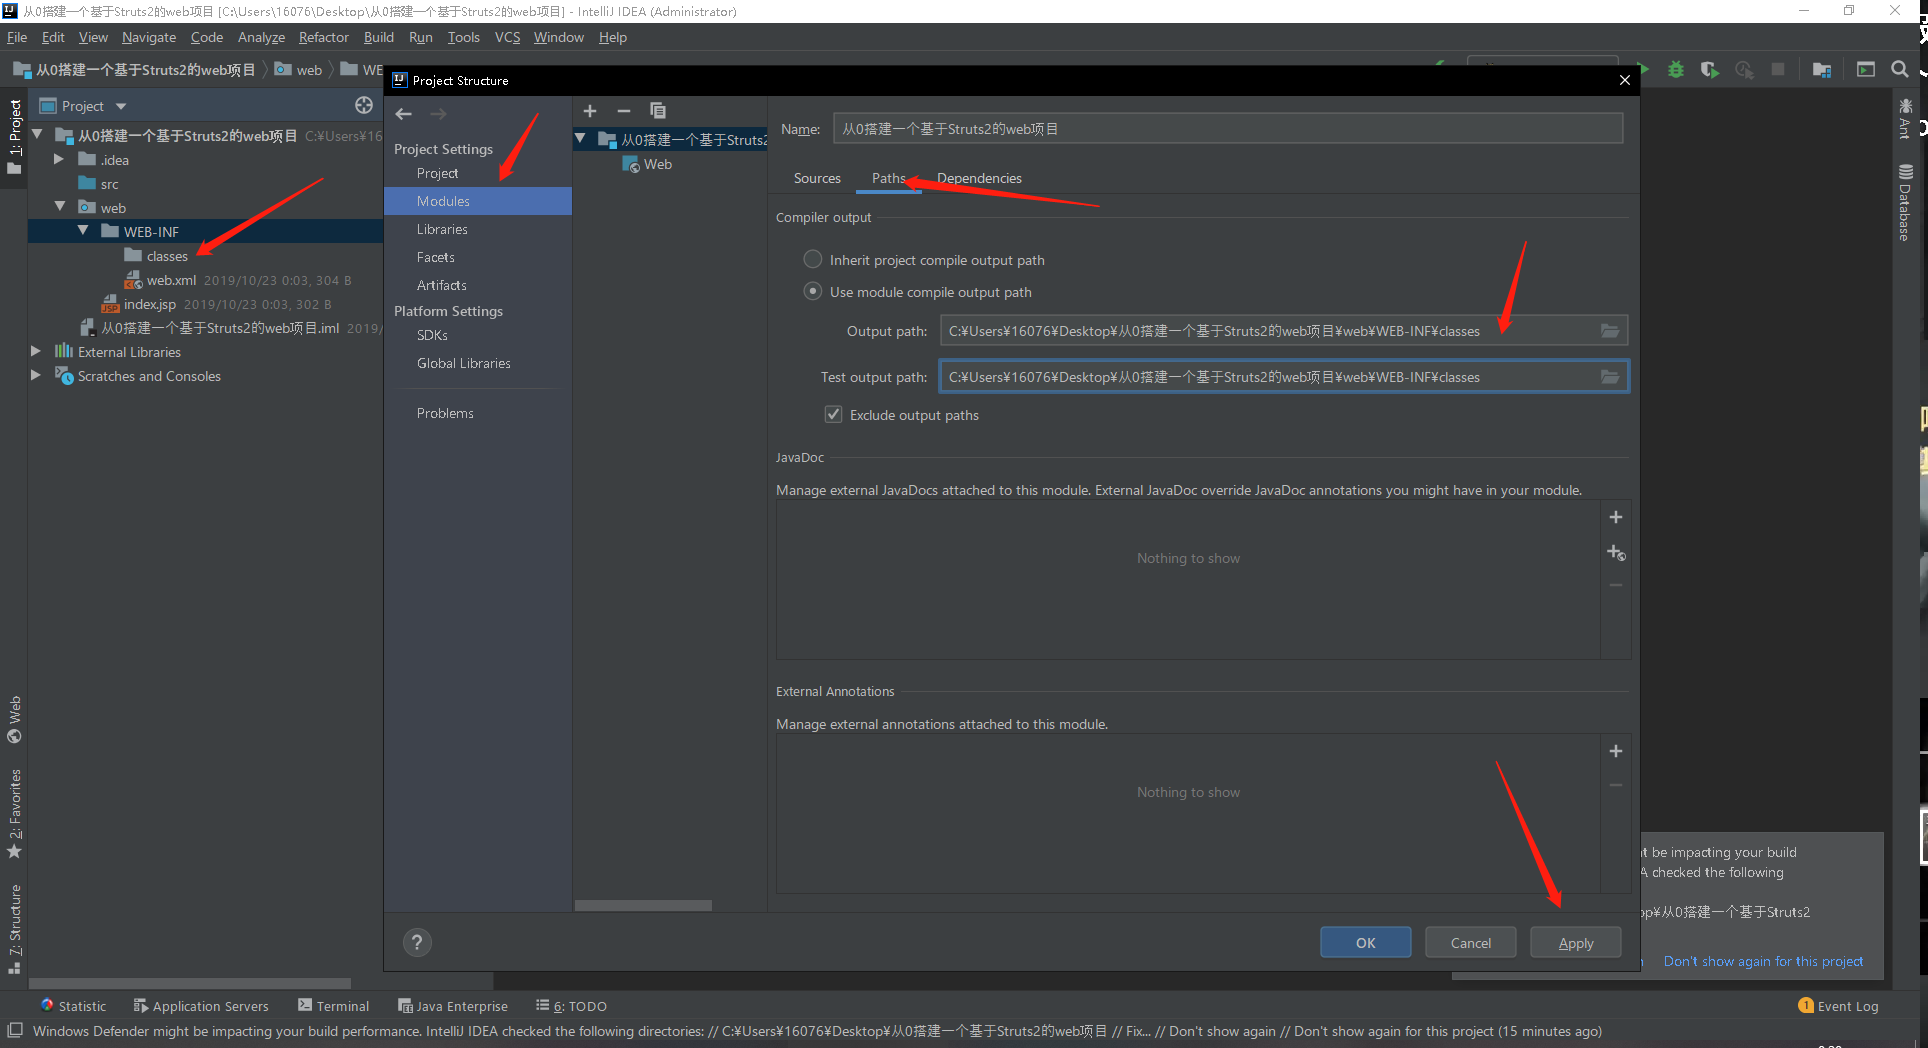1928x1048 pixels.
Task: Toggle the Exclude output paths checkbox
Action: (x=833, y=414)
